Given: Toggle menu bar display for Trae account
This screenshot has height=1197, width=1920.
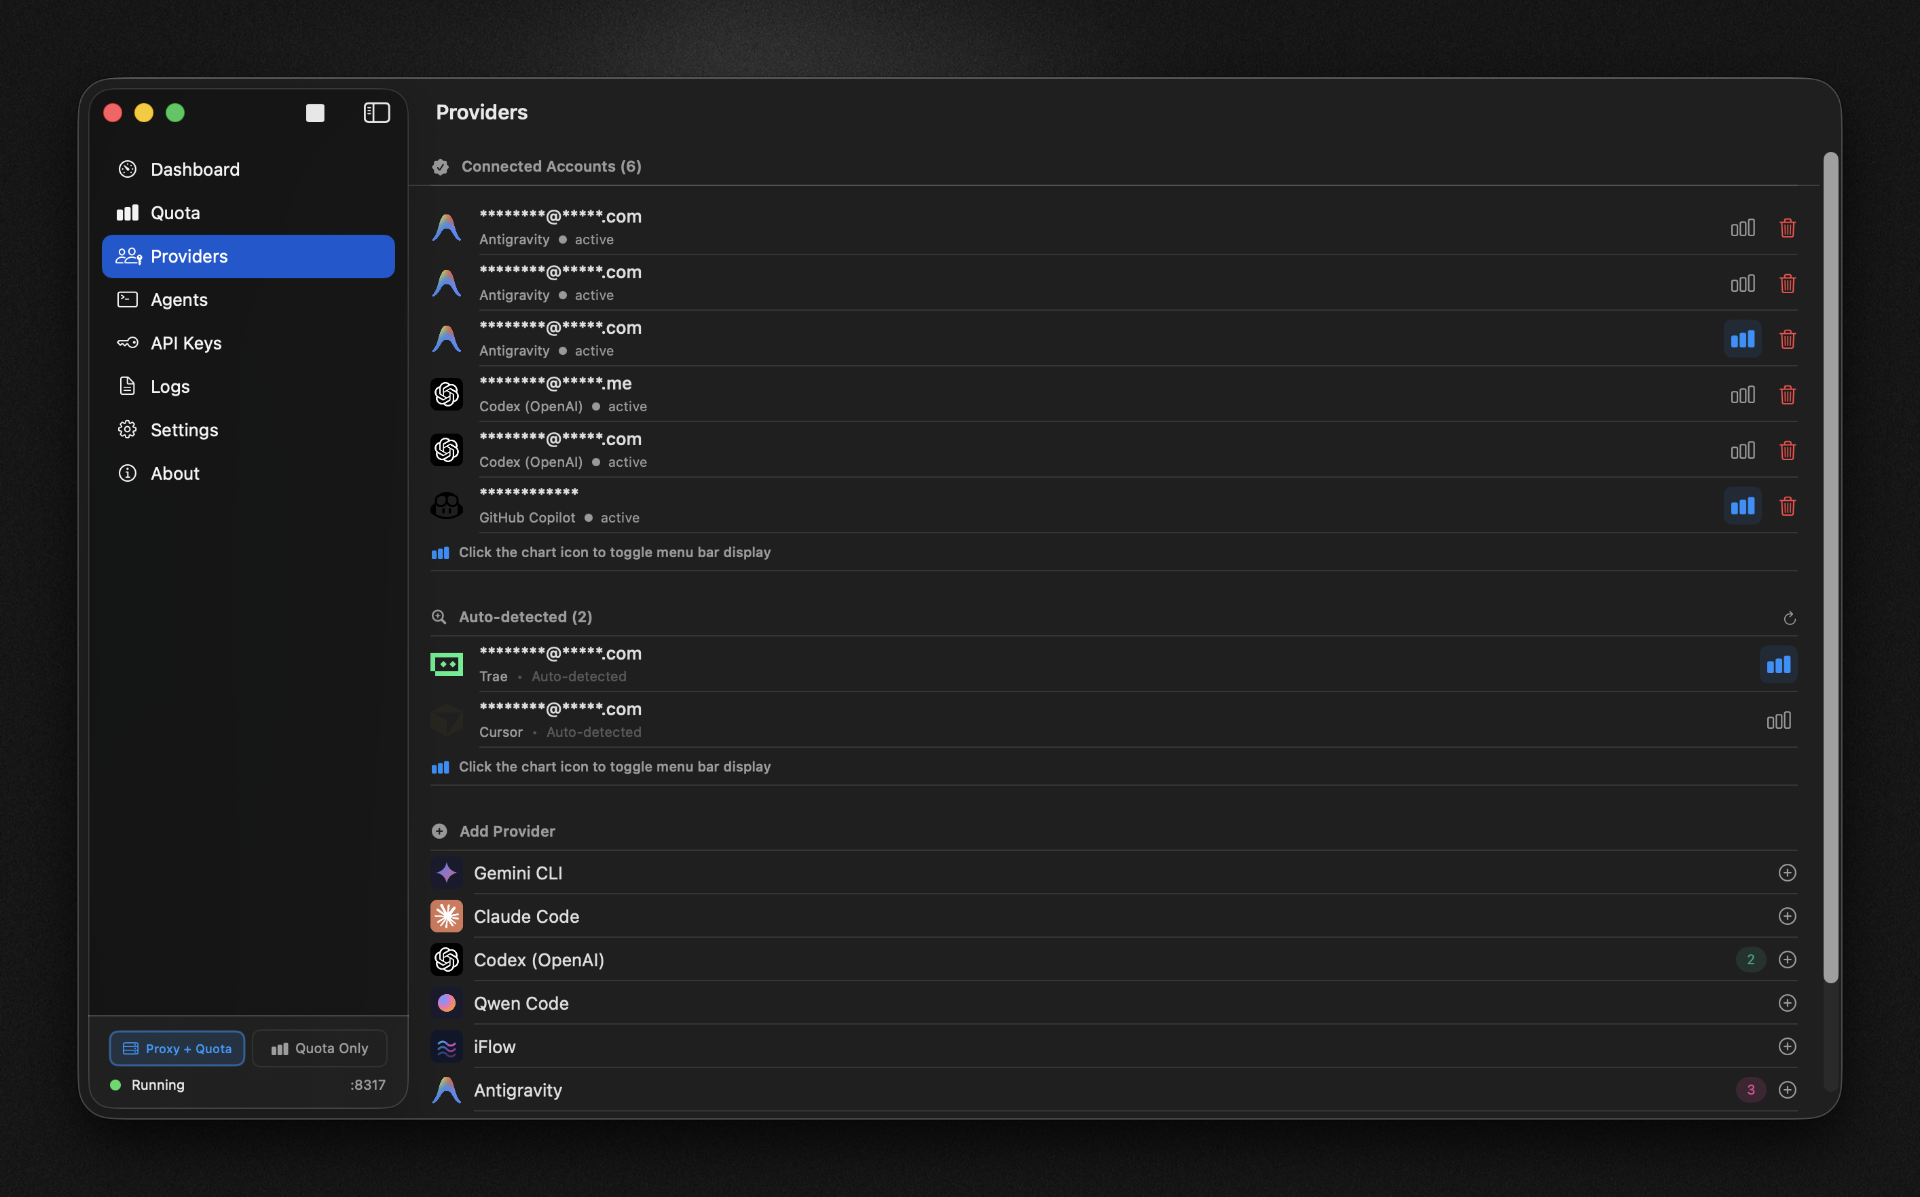Looking at the screenshot, I should [1778, 665].
